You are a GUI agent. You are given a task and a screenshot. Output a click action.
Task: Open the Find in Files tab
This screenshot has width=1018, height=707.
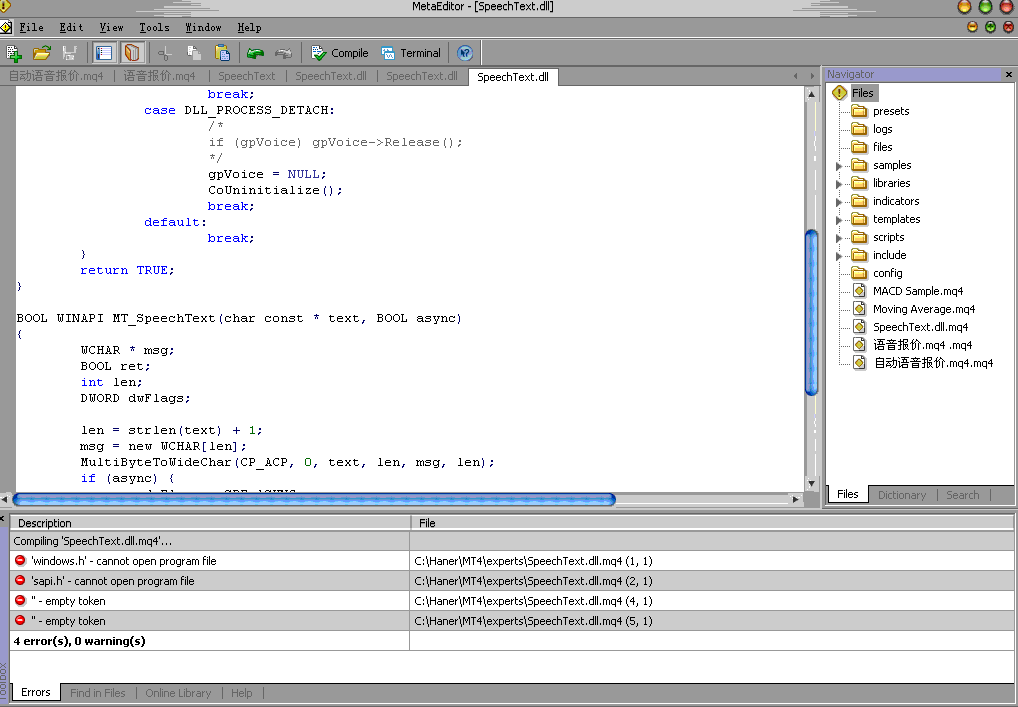click(x=97, y=693)
